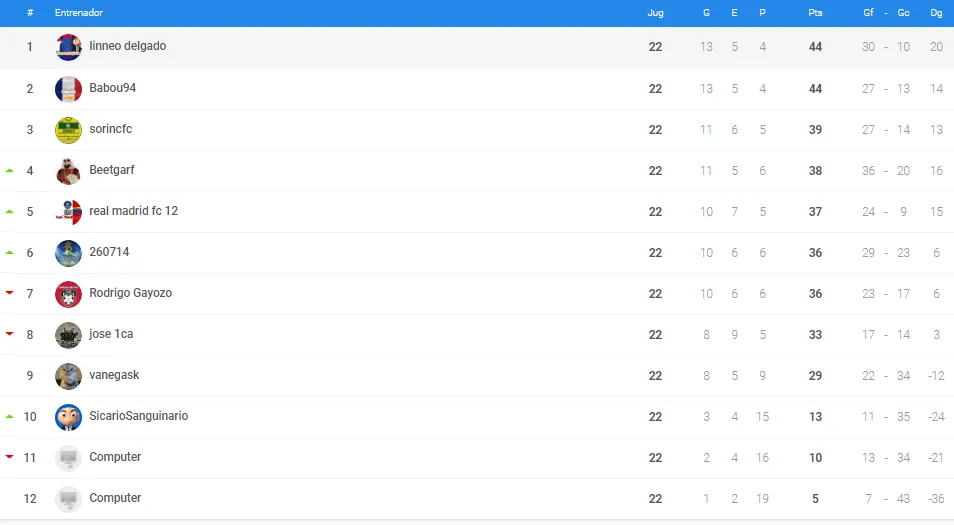Click sorincfc's 39 points
The image size is (954, 525).
[x=815, y=130]
